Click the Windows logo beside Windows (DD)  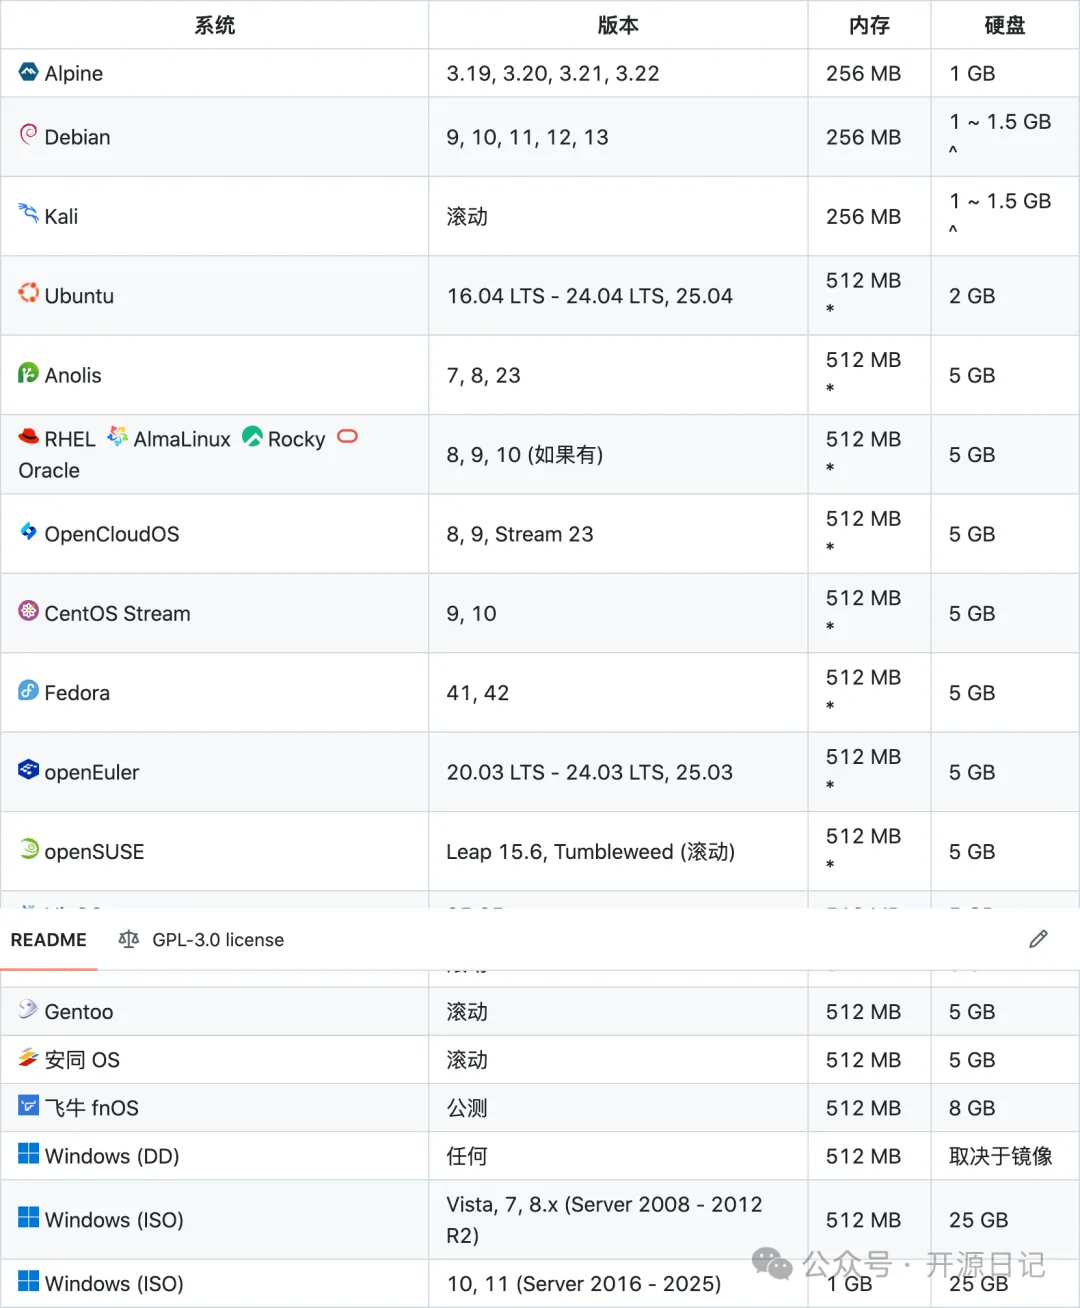tap(28, 1154)
